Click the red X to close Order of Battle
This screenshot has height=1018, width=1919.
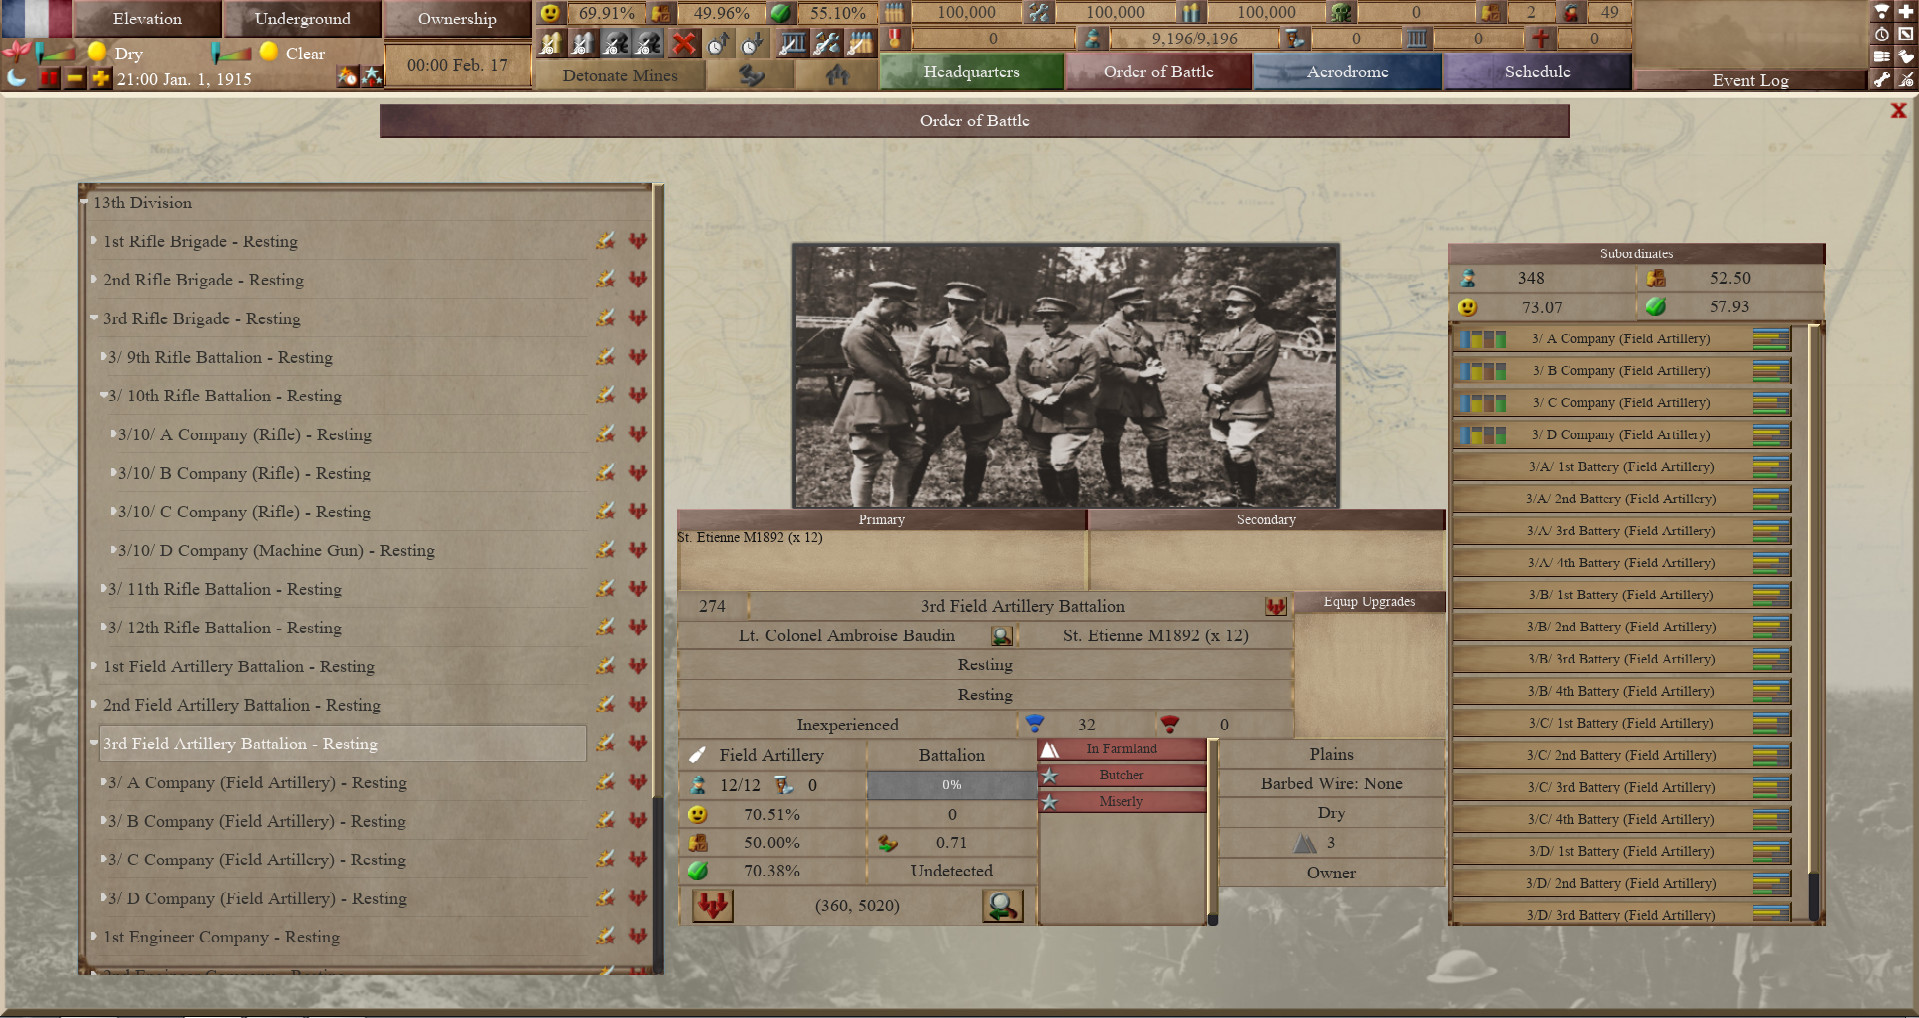[1898, 111]
